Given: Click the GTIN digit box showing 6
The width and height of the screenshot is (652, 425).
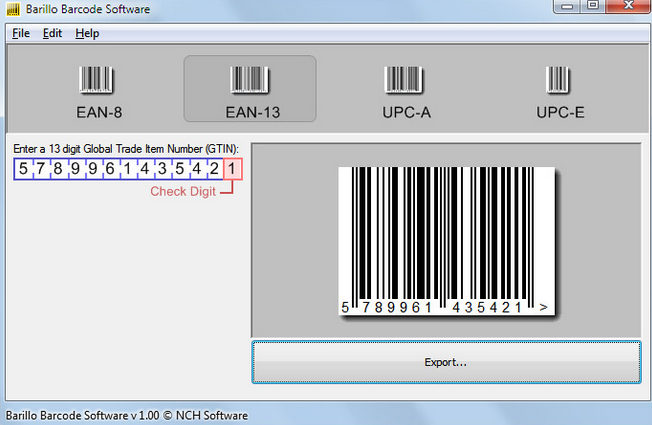Looking at the screenshot, I should tap(110, 169).
